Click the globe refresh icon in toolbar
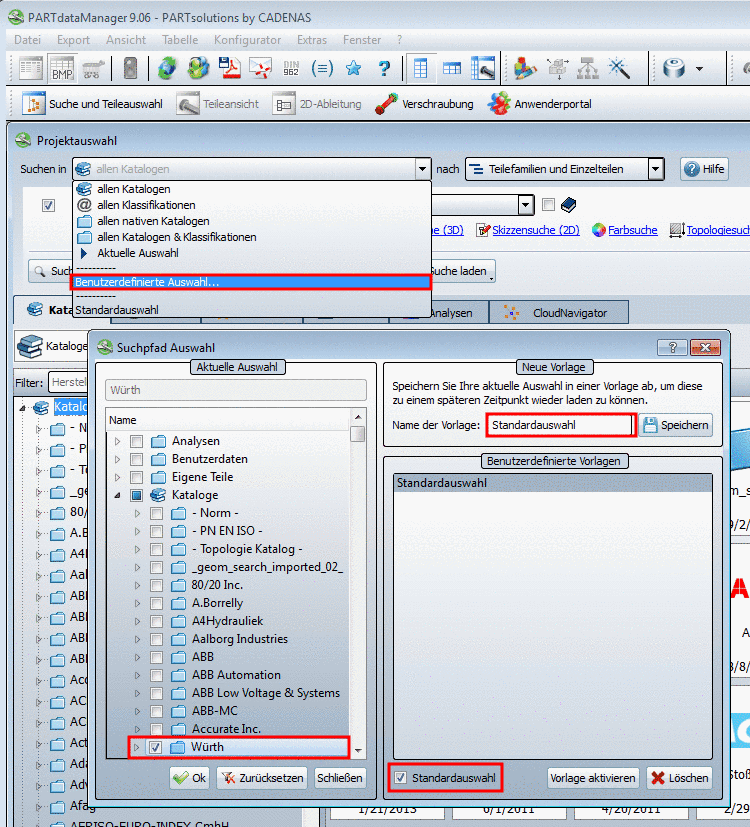Image resolution: width=750 pixels, height=827 pixels. coord(167,69)
